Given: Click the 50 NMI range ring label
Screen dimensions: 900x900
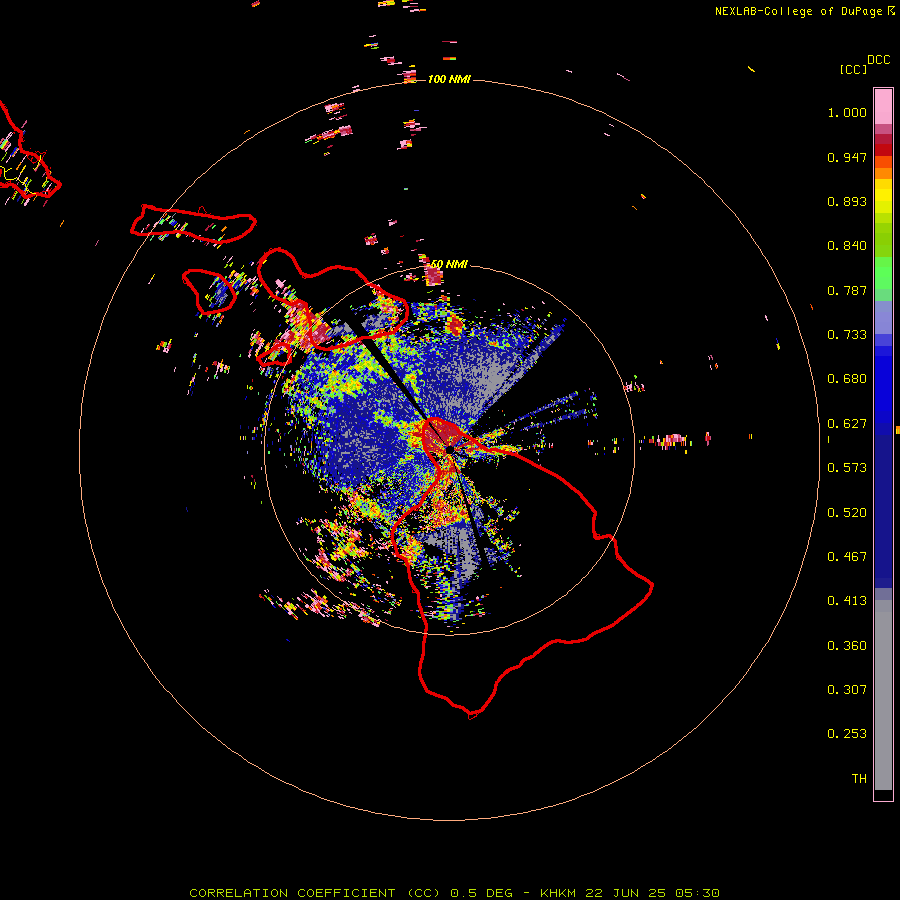Looking at the screenshot, I should 449,264.
